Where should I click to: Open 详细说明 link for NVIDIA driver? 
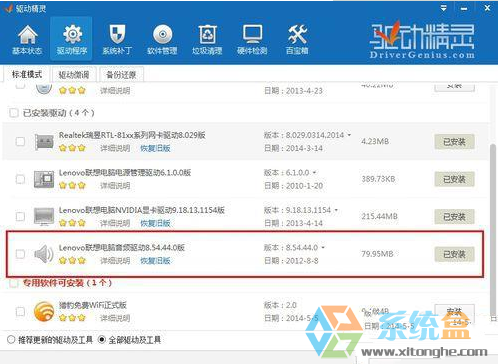point(115,223)
